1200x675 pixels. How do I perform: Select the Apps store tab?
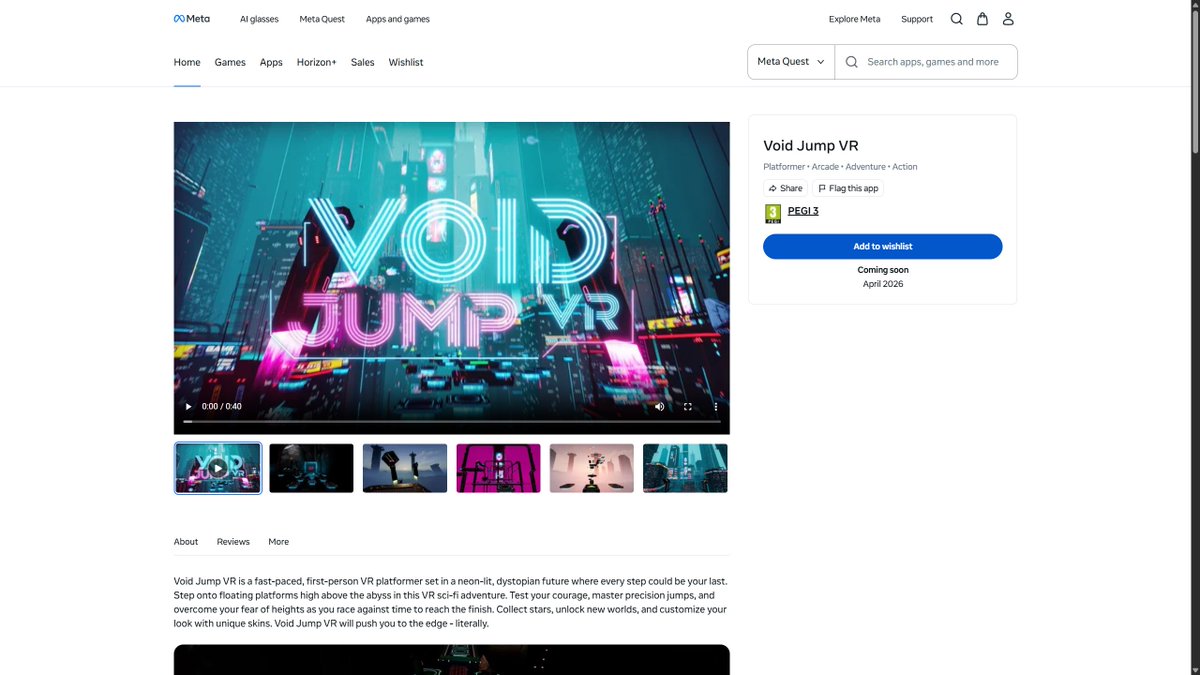[271, 62]
